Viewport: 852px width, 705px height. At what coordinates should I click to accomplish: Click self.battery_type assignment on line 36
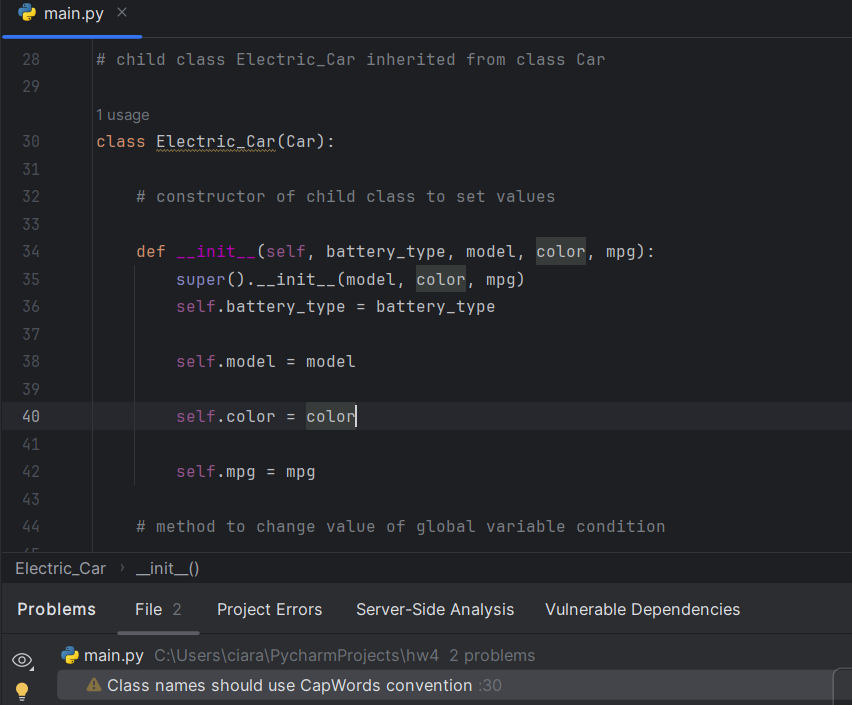(x=335, y=307)
